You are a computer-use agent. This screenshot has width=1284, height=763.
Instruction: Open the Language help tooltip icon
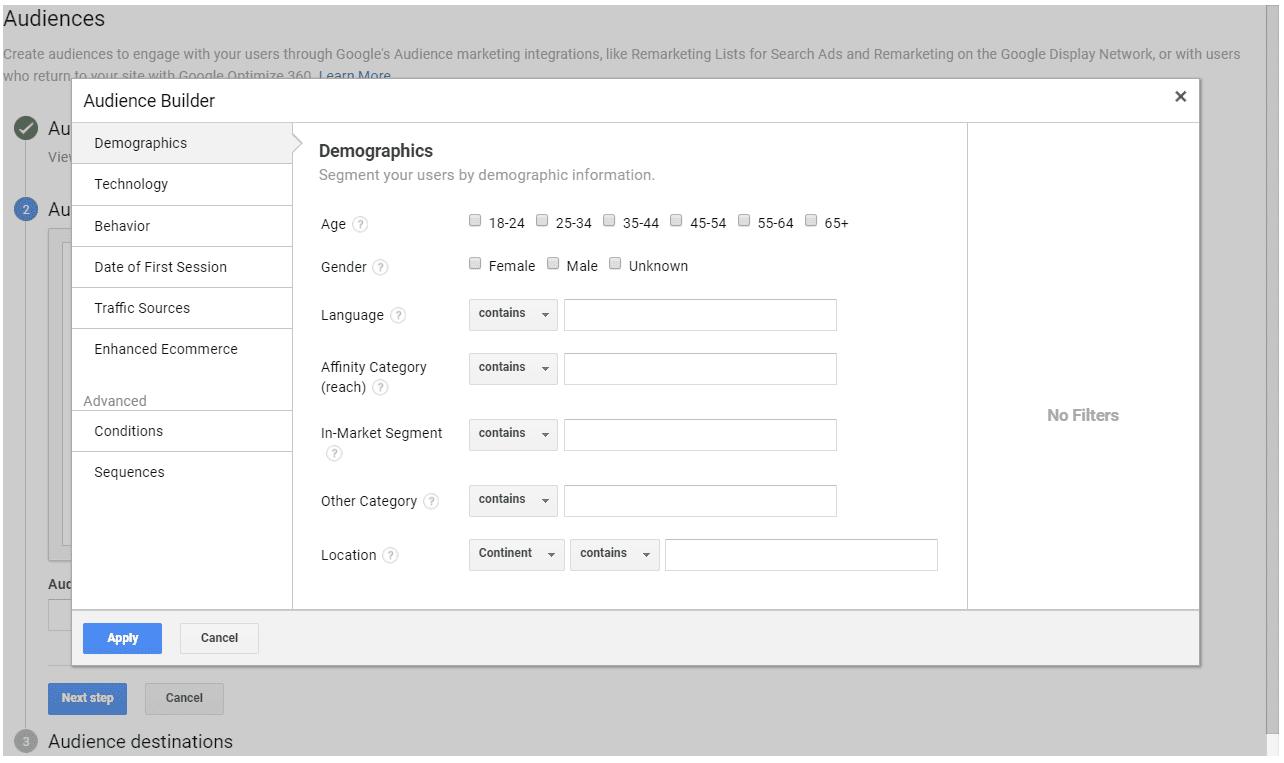[398, 315]
